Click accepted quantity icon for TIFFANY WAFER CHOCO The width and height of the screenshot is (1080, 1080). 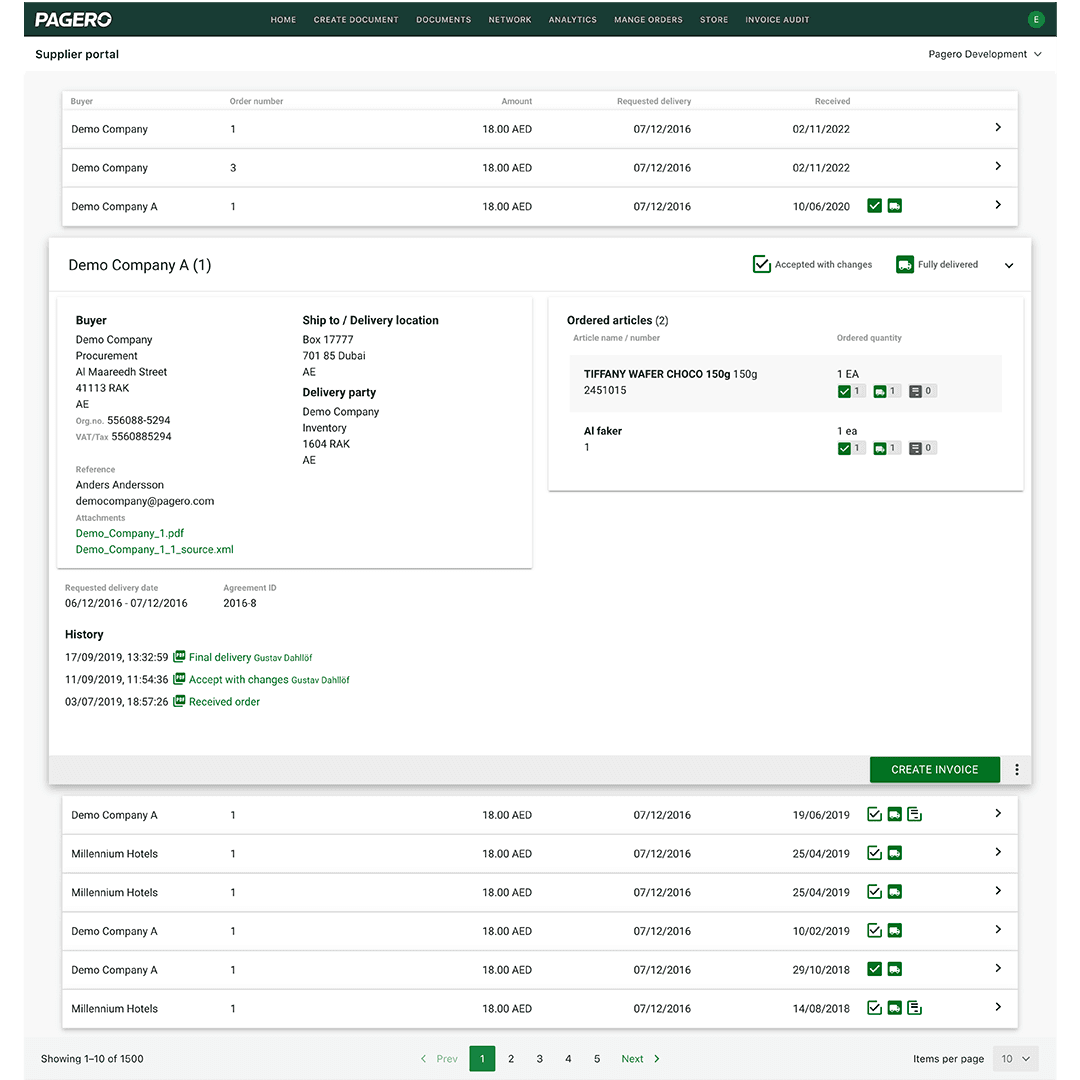[x=844, y=391]
